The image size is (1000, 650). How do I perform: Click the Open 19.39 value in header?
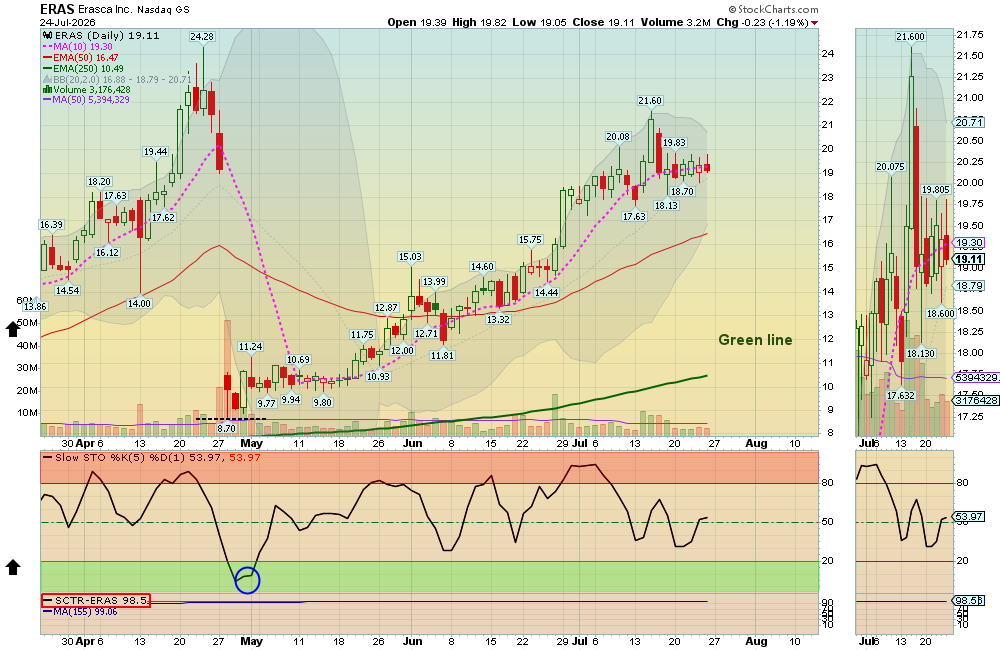(416, 22)
